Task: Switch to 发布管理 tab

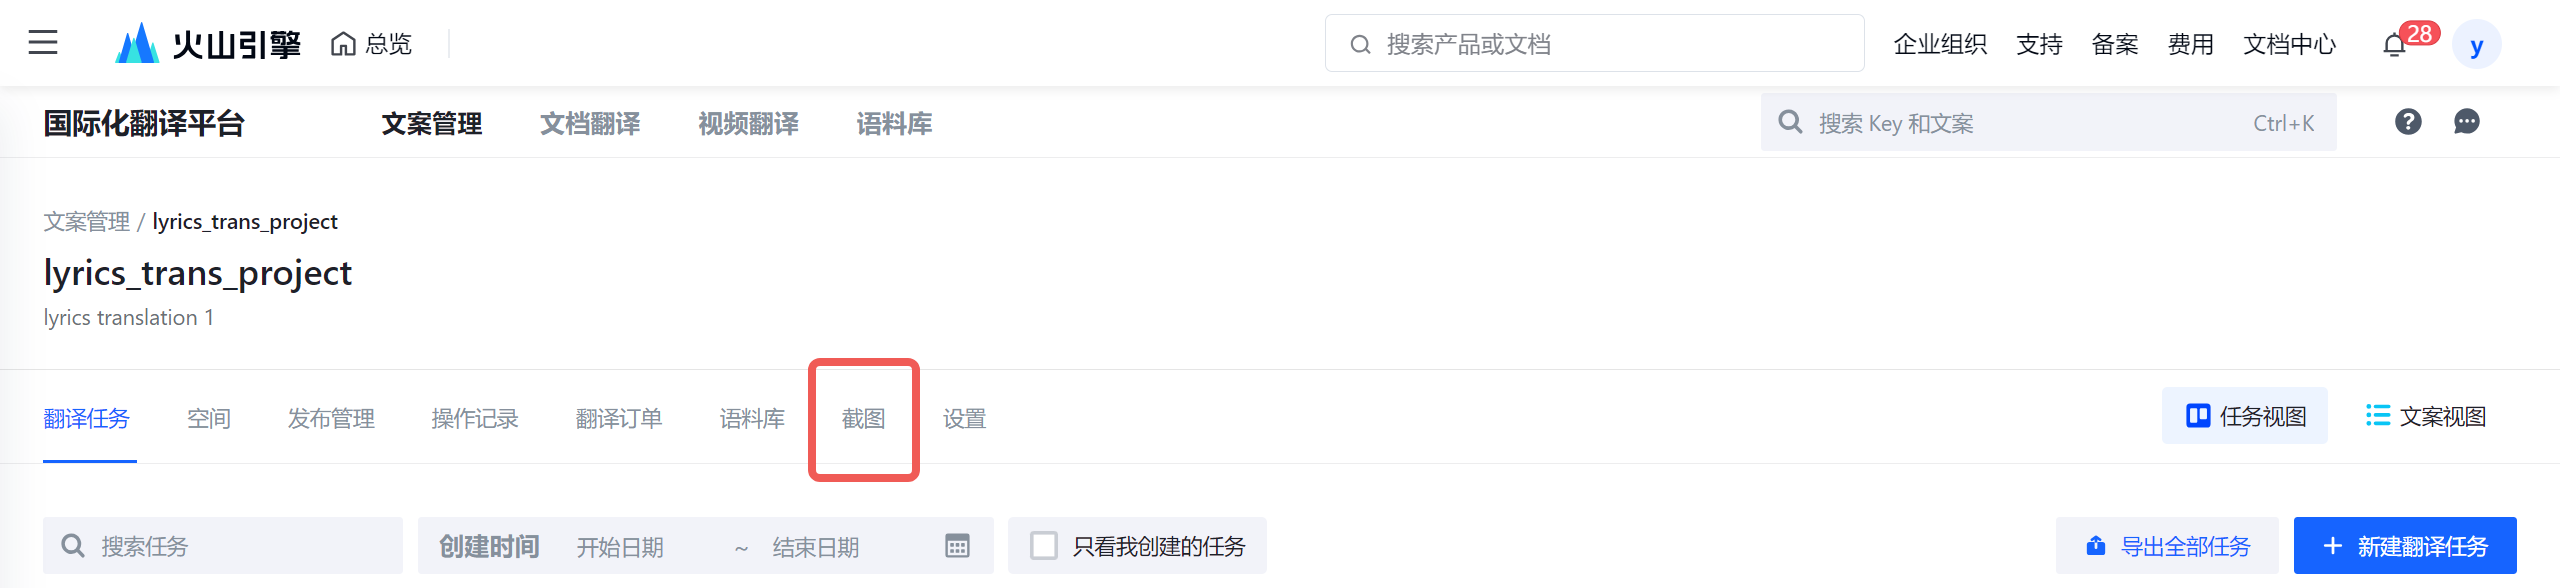Action: 331,419
